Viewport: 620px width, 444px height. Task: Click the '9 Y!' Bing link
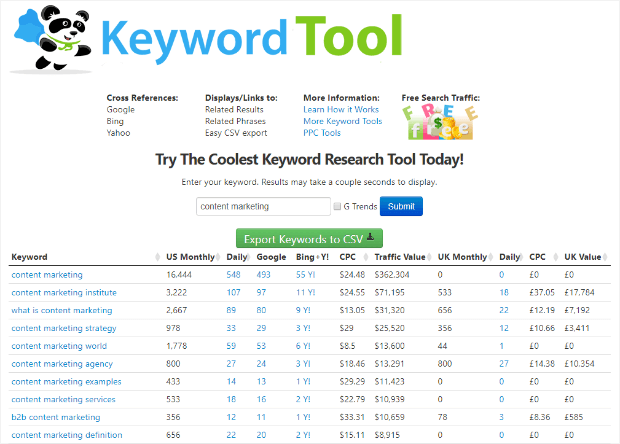tap(303, 310)
